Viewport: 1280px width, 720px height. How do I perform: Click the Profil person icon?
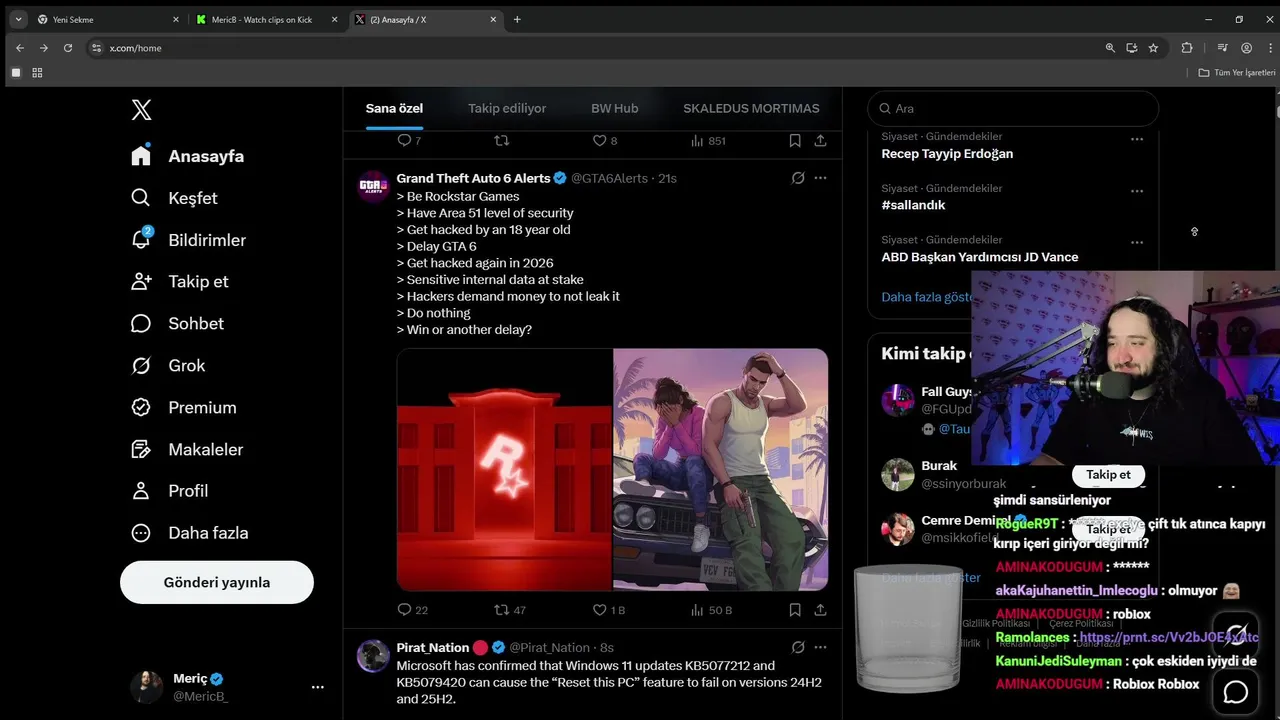[141, 491]
